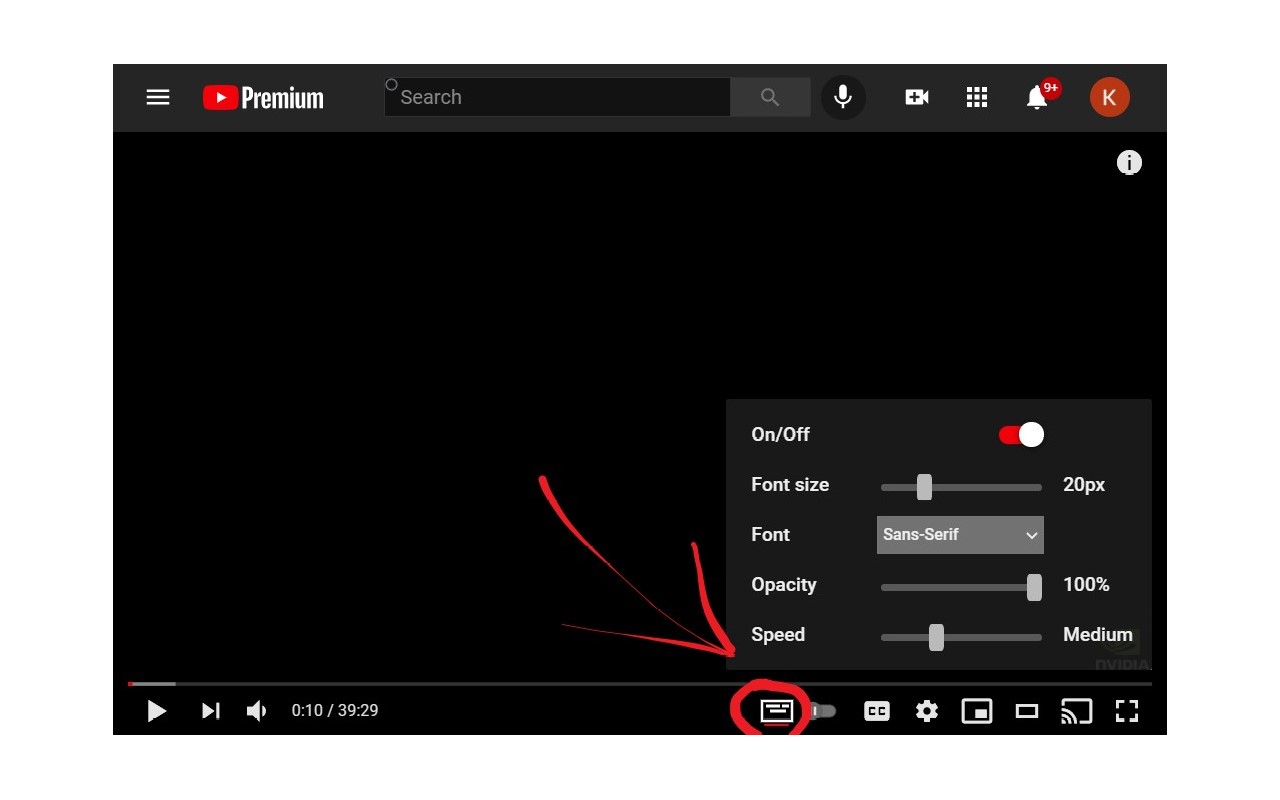
Task: Click the Medium speed value
Action: [1098, 635]
